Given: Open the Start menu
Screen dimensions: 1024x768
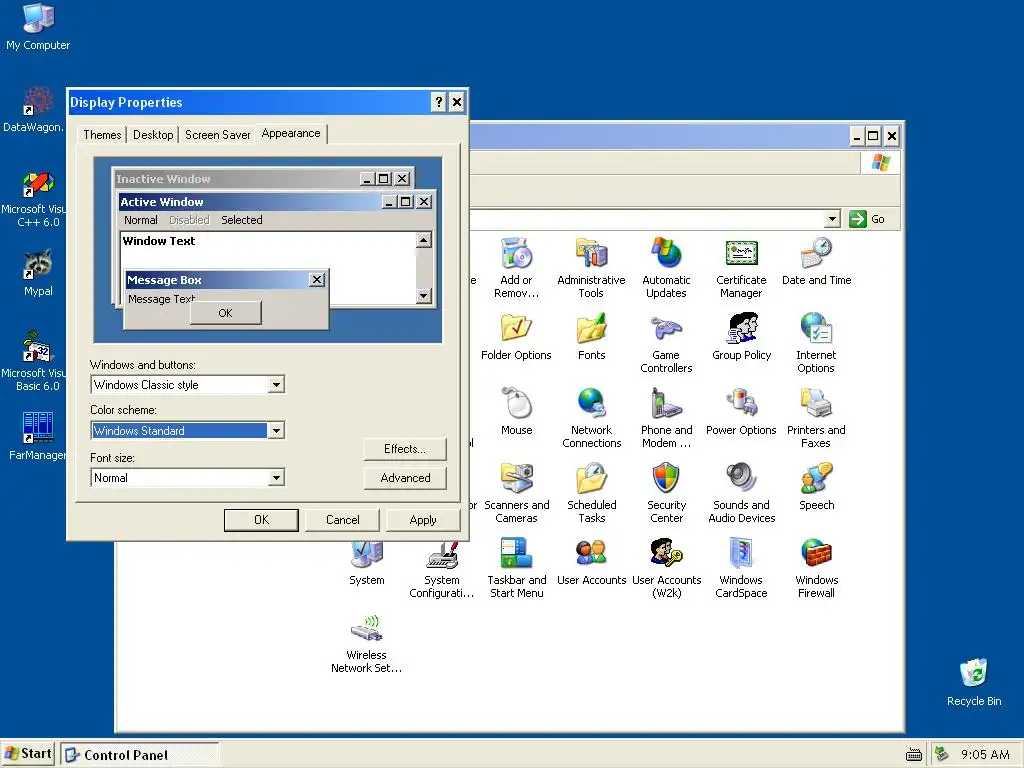Looking at the screenshot, I should pos(28,754).
